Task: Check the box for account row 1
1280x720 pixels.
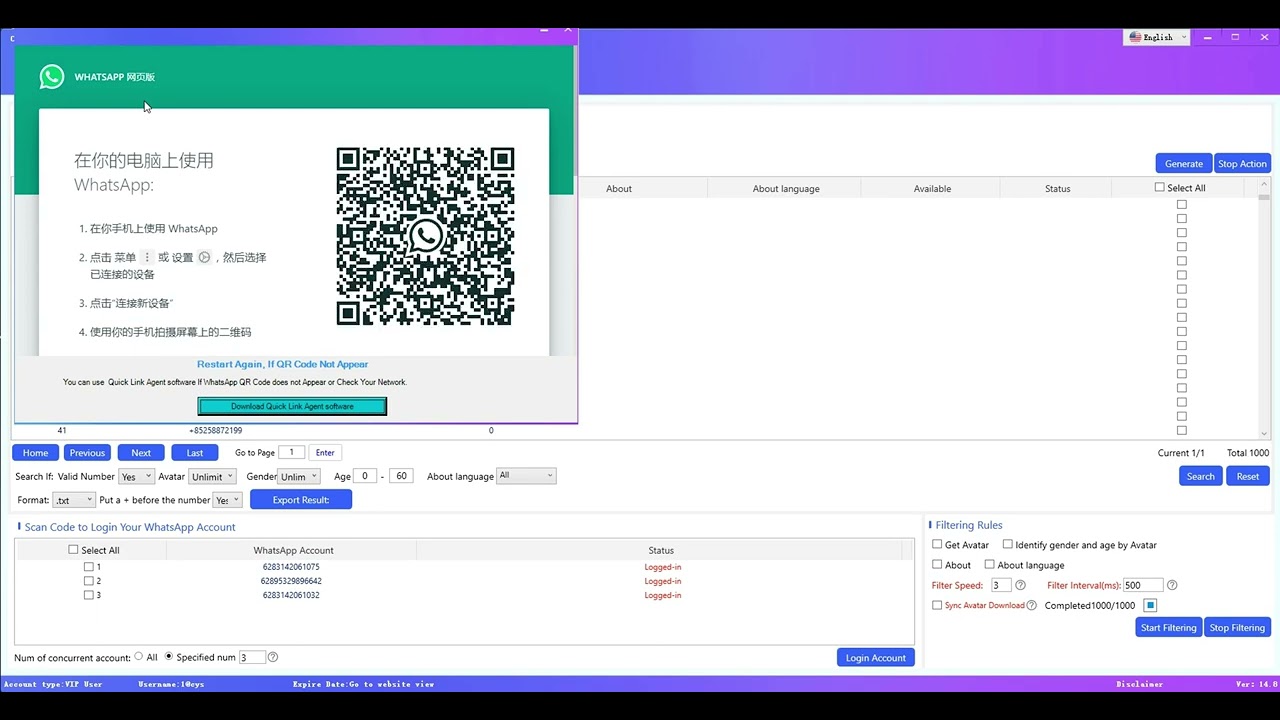Action: pos(89,567)
